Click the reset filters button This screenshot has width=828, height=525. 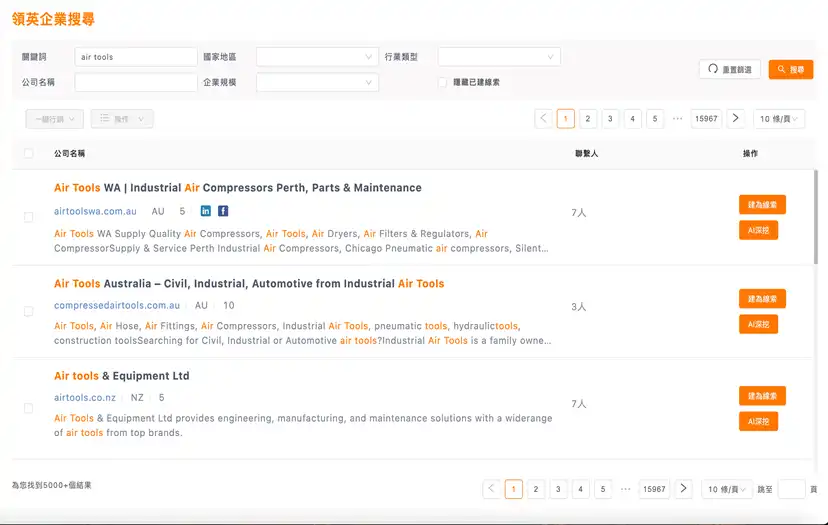click(730, 69)
